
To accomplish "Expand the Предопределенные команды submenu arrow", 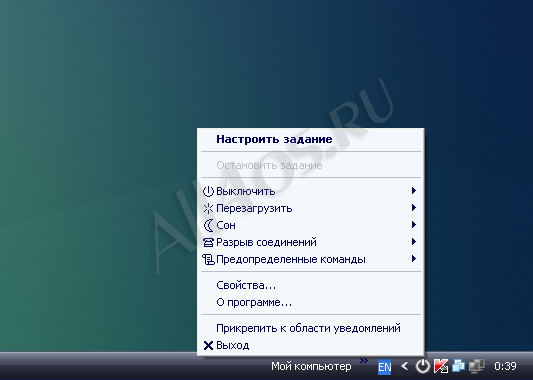I will [x=414, y=258].
